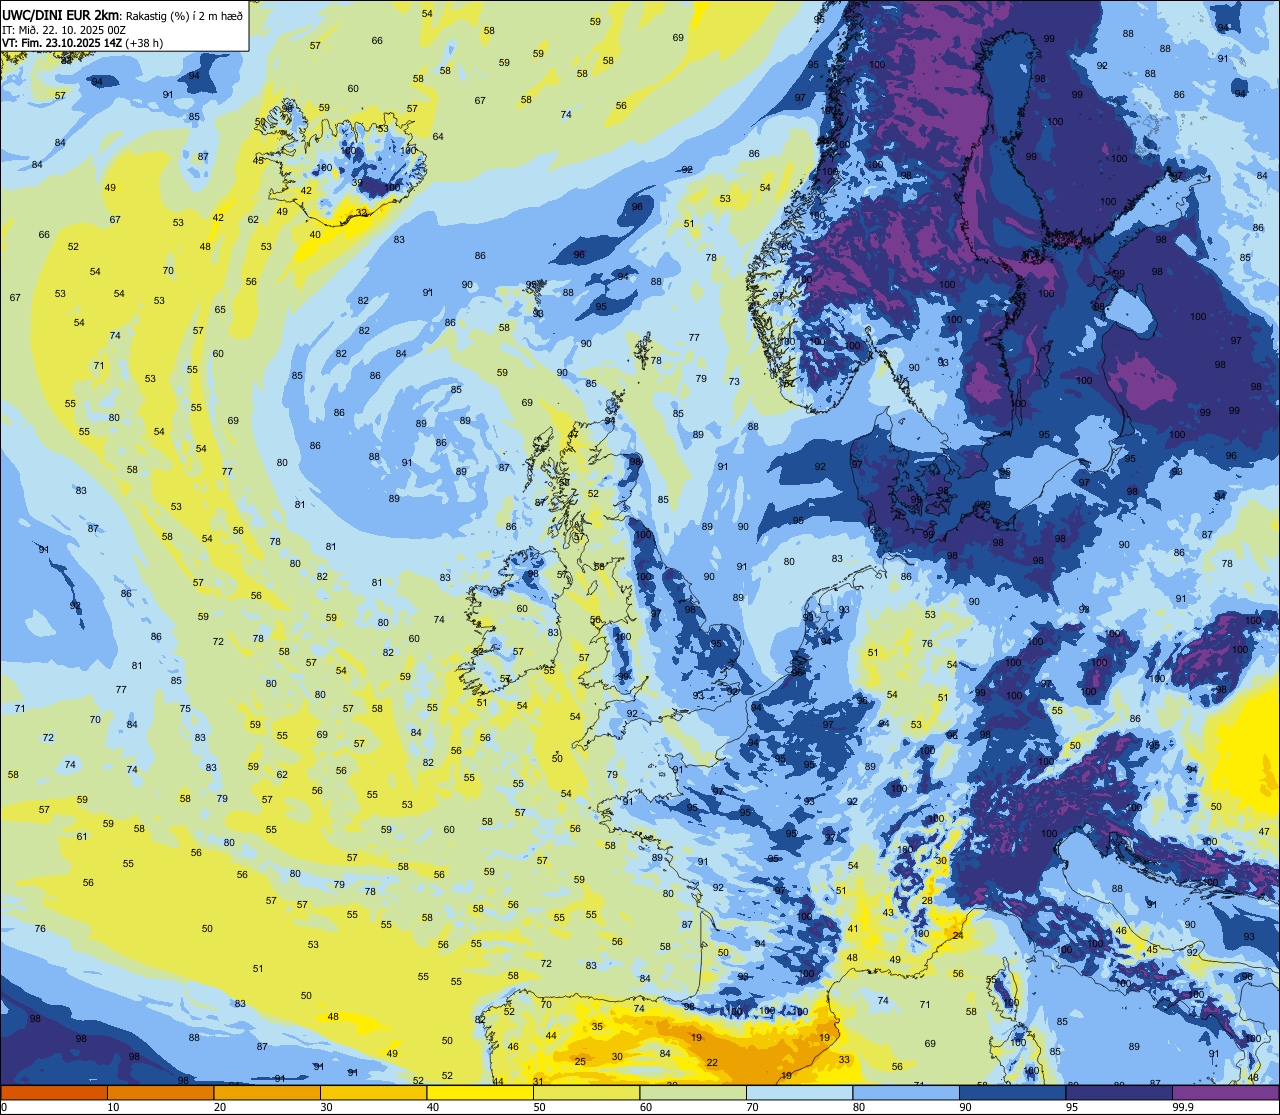Viewport: 1280px width, 1115px height.
Task: Click the "95" legend scale label
Action: click(x=1073, y=1107)
